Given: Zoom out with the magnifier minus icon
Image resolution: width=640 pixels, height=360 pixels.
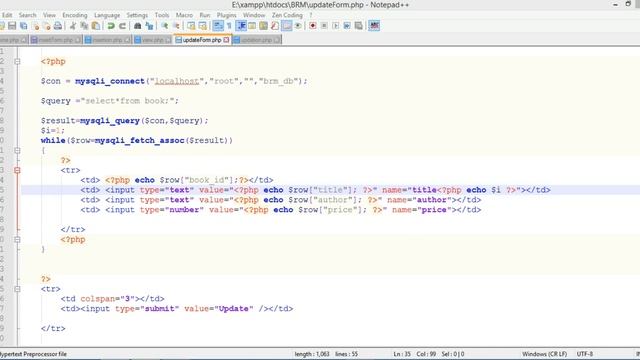Looking at the screenshot, I should pyautogui.click(x=176, y=26).
